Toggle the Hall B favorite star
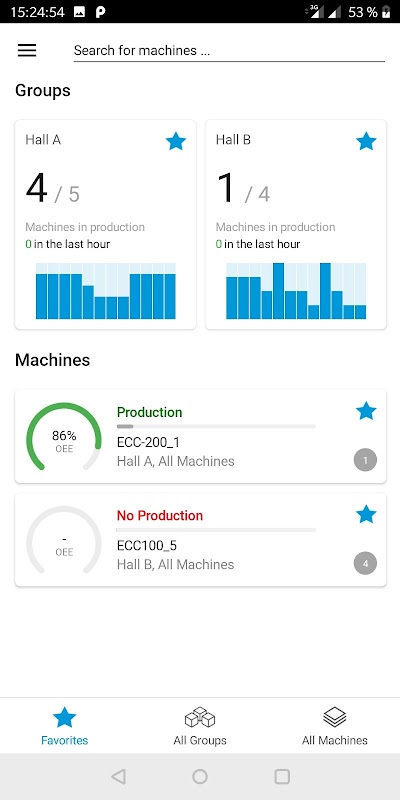Screen dimensions: 400x800 [x=366, y=141]
